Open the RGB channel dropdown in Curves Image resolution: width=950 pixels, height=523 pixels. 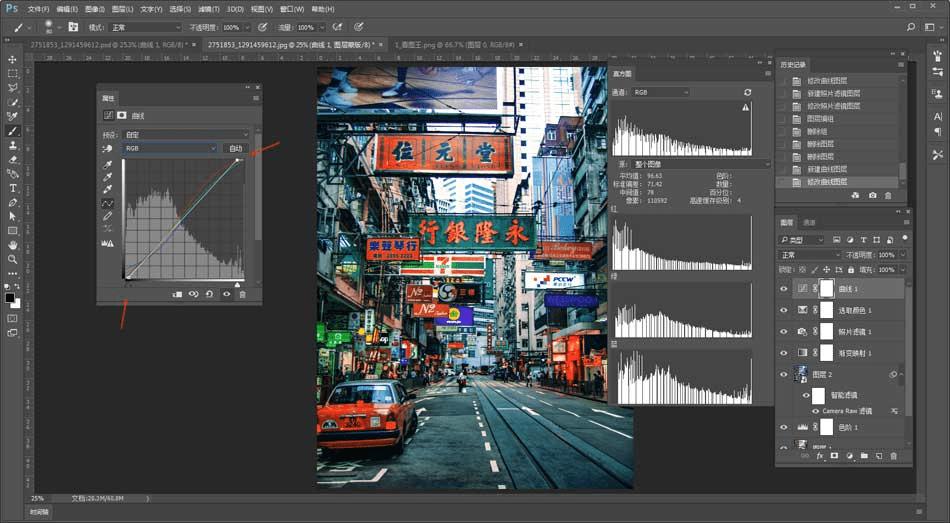(169, 148)
